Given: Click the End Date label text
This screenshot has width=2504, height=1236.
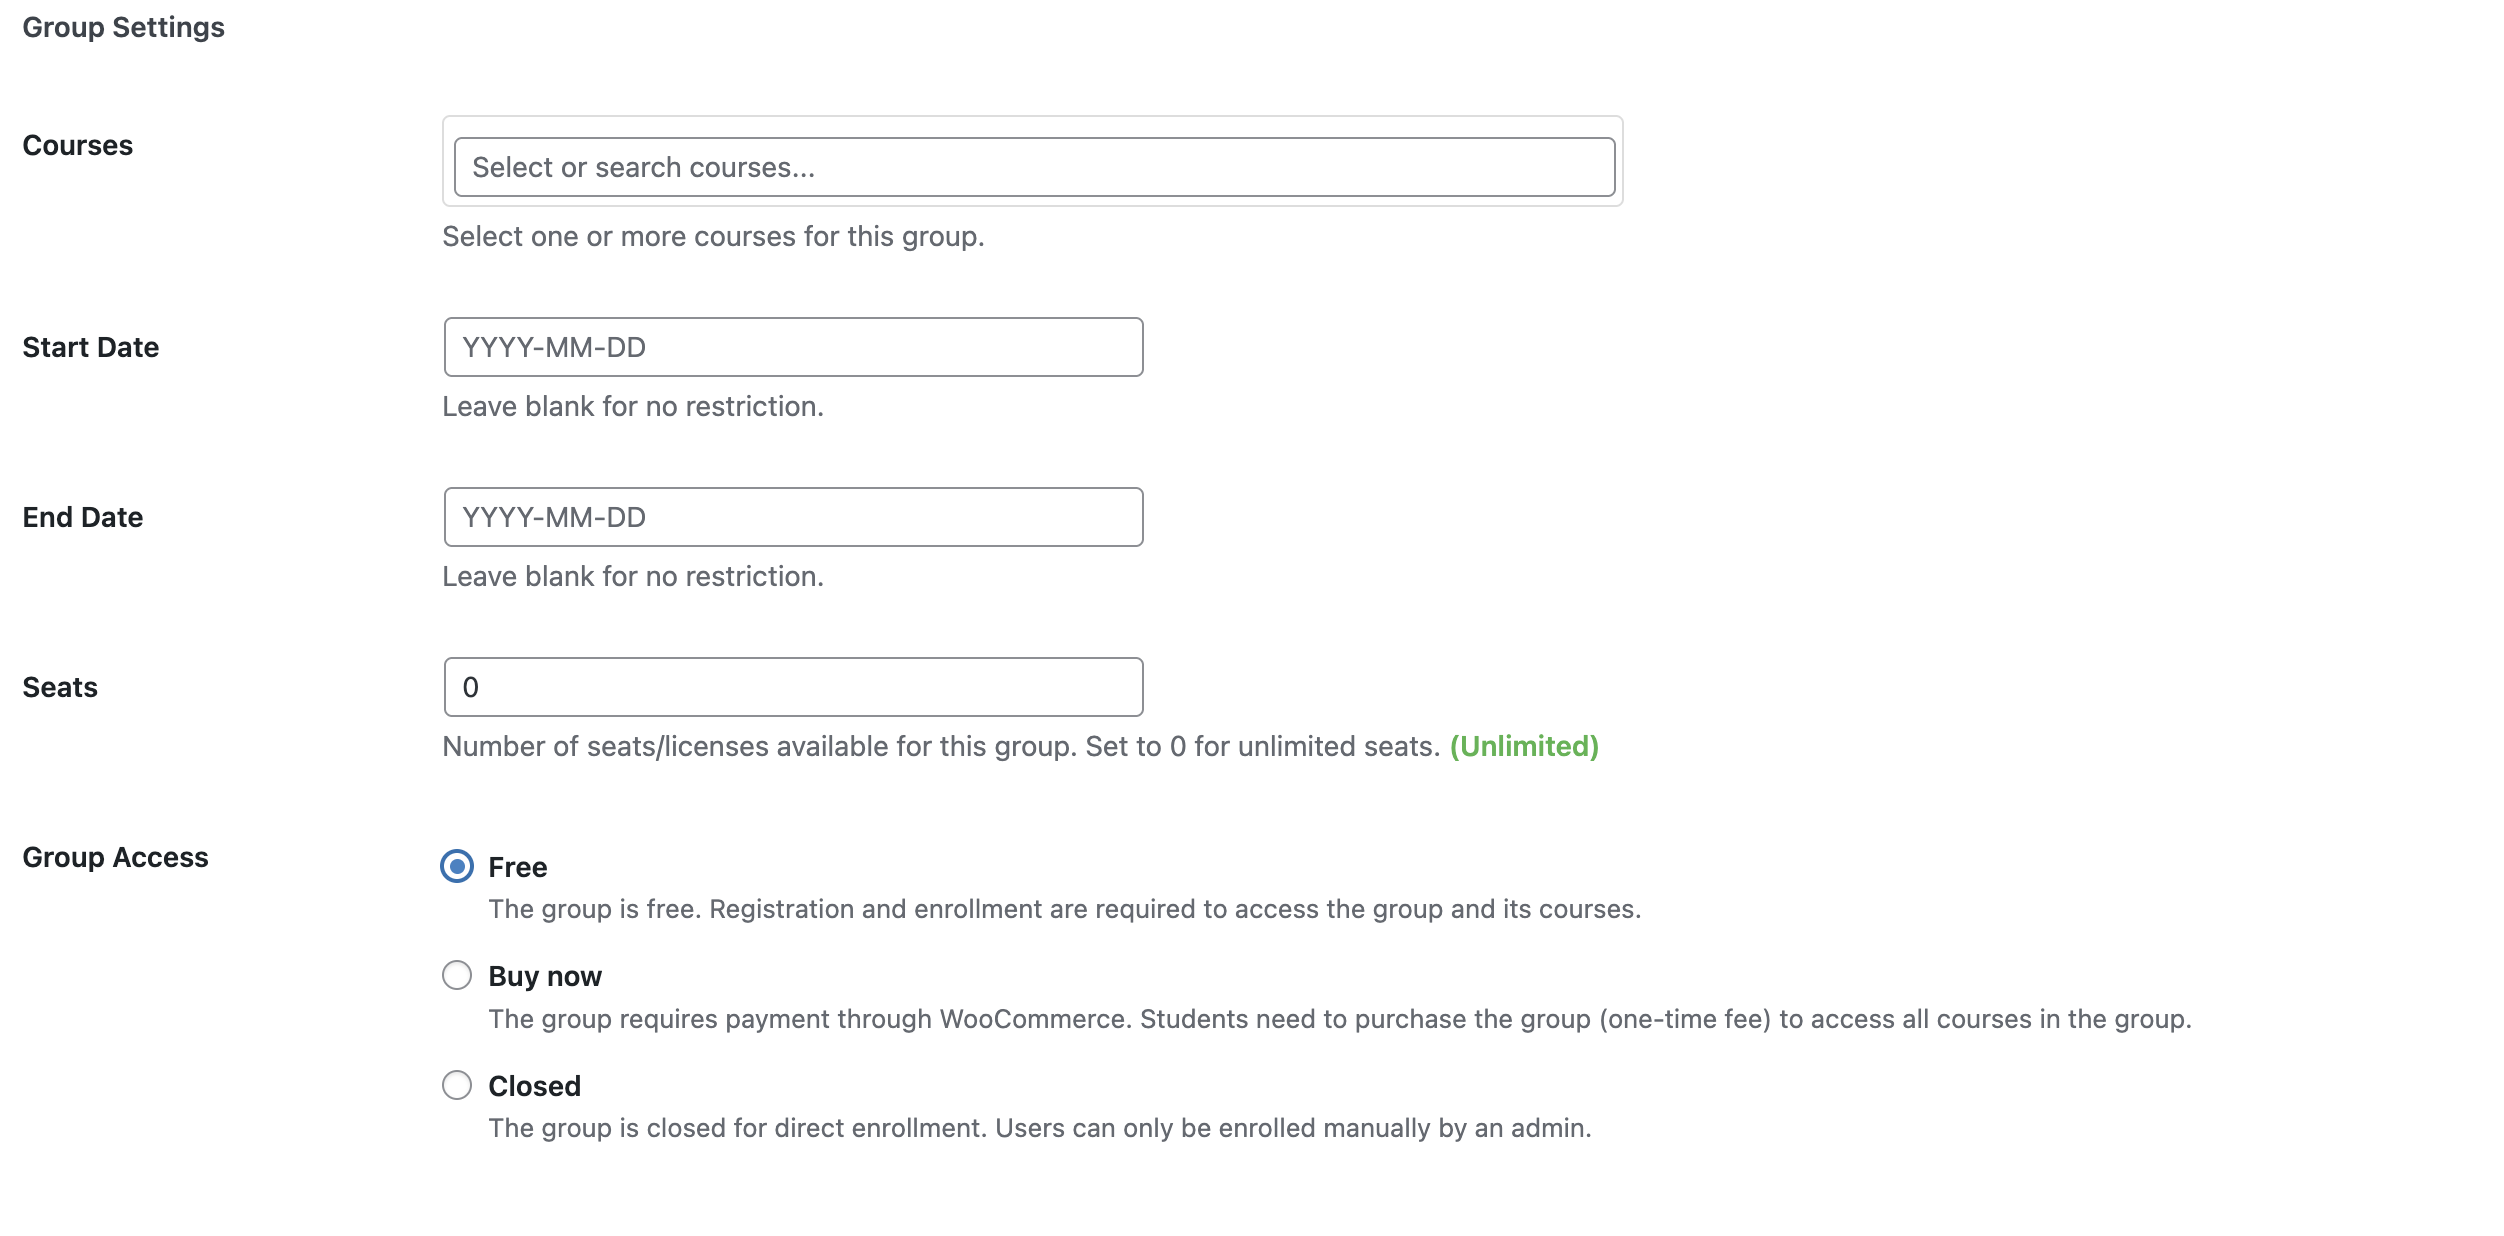Looking at the screenshot, I should 82,517.
